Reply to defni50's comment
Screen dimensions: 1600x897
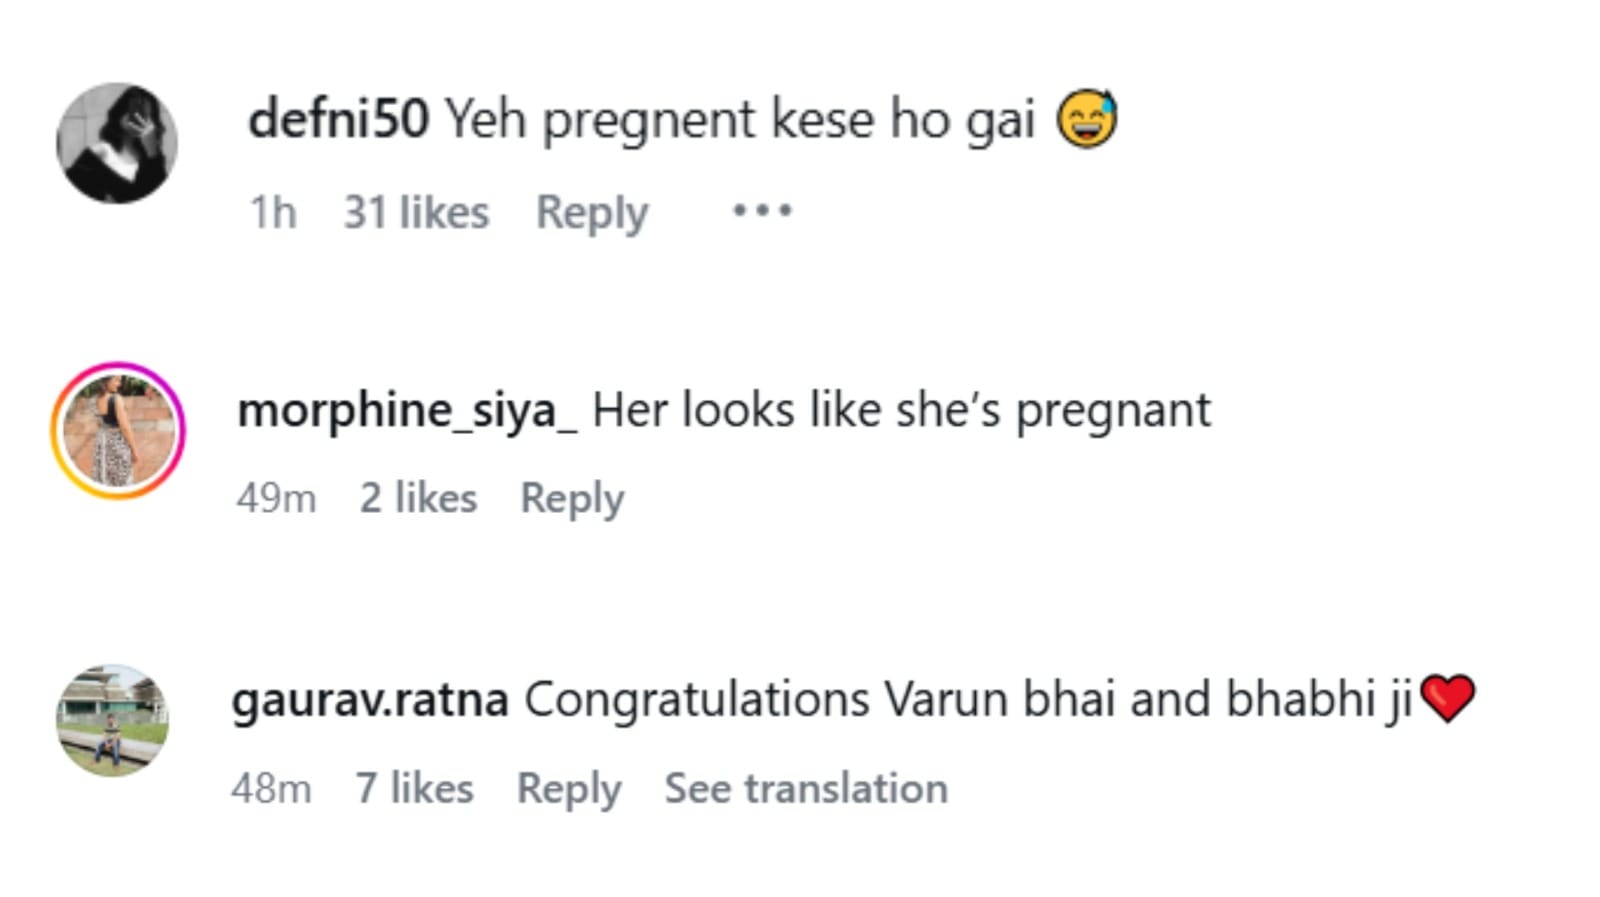(592, 212)
